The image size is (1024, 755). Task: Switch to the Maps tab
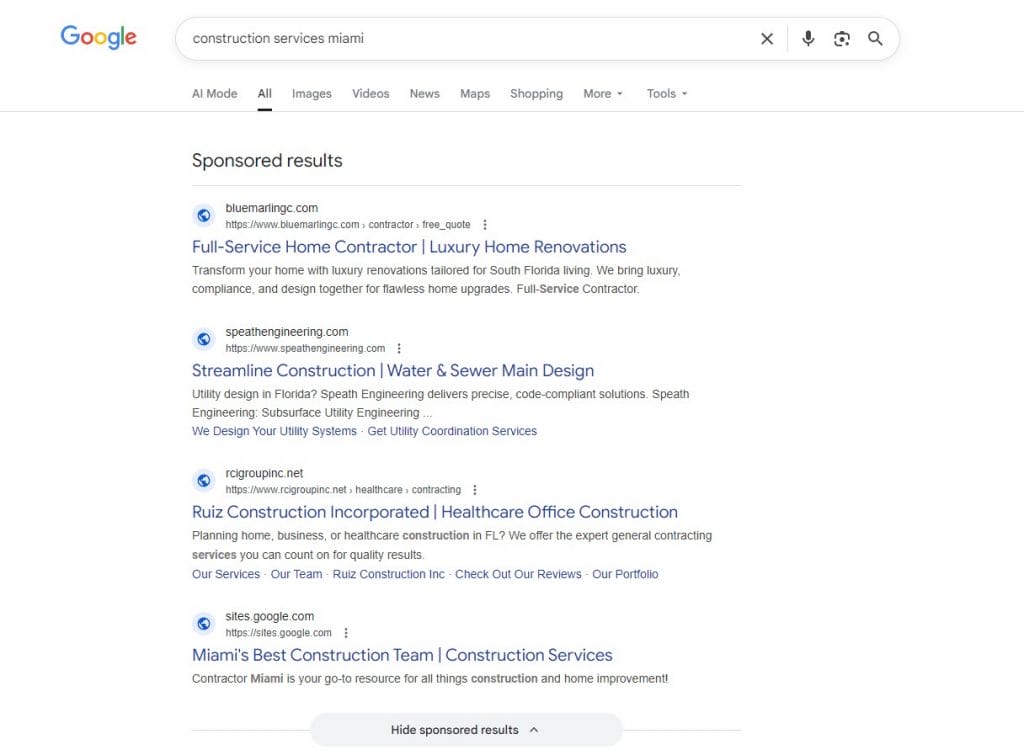click(474, 93)
